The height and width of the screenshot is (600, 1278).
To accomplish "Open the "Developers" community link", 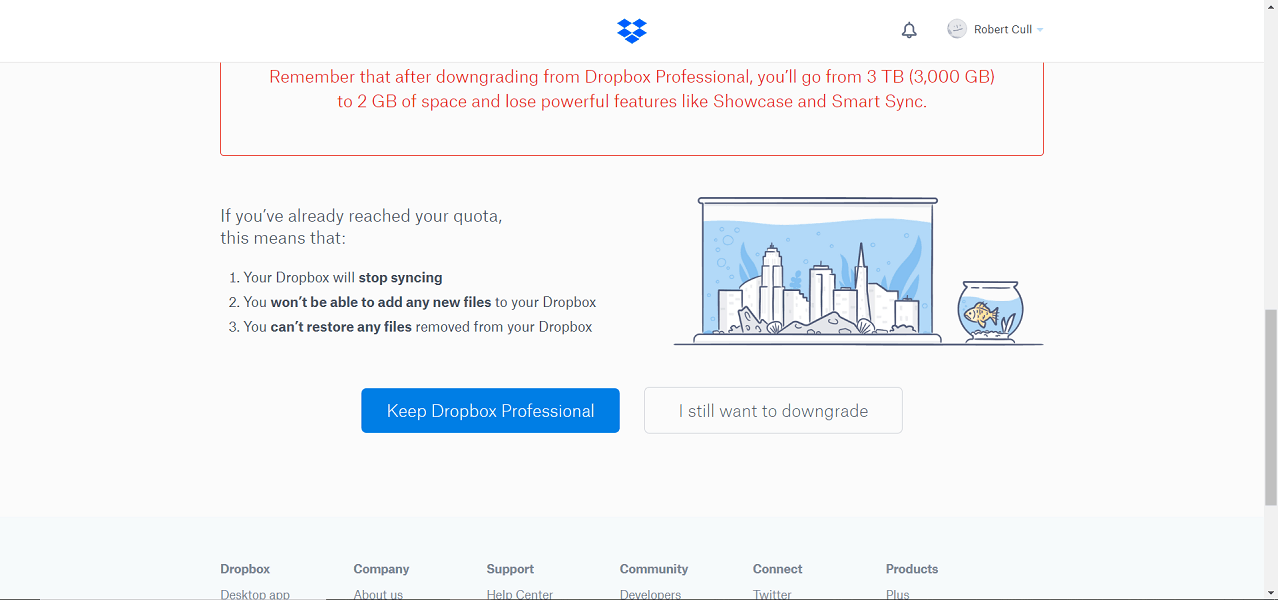I will (x=650, y=593).
